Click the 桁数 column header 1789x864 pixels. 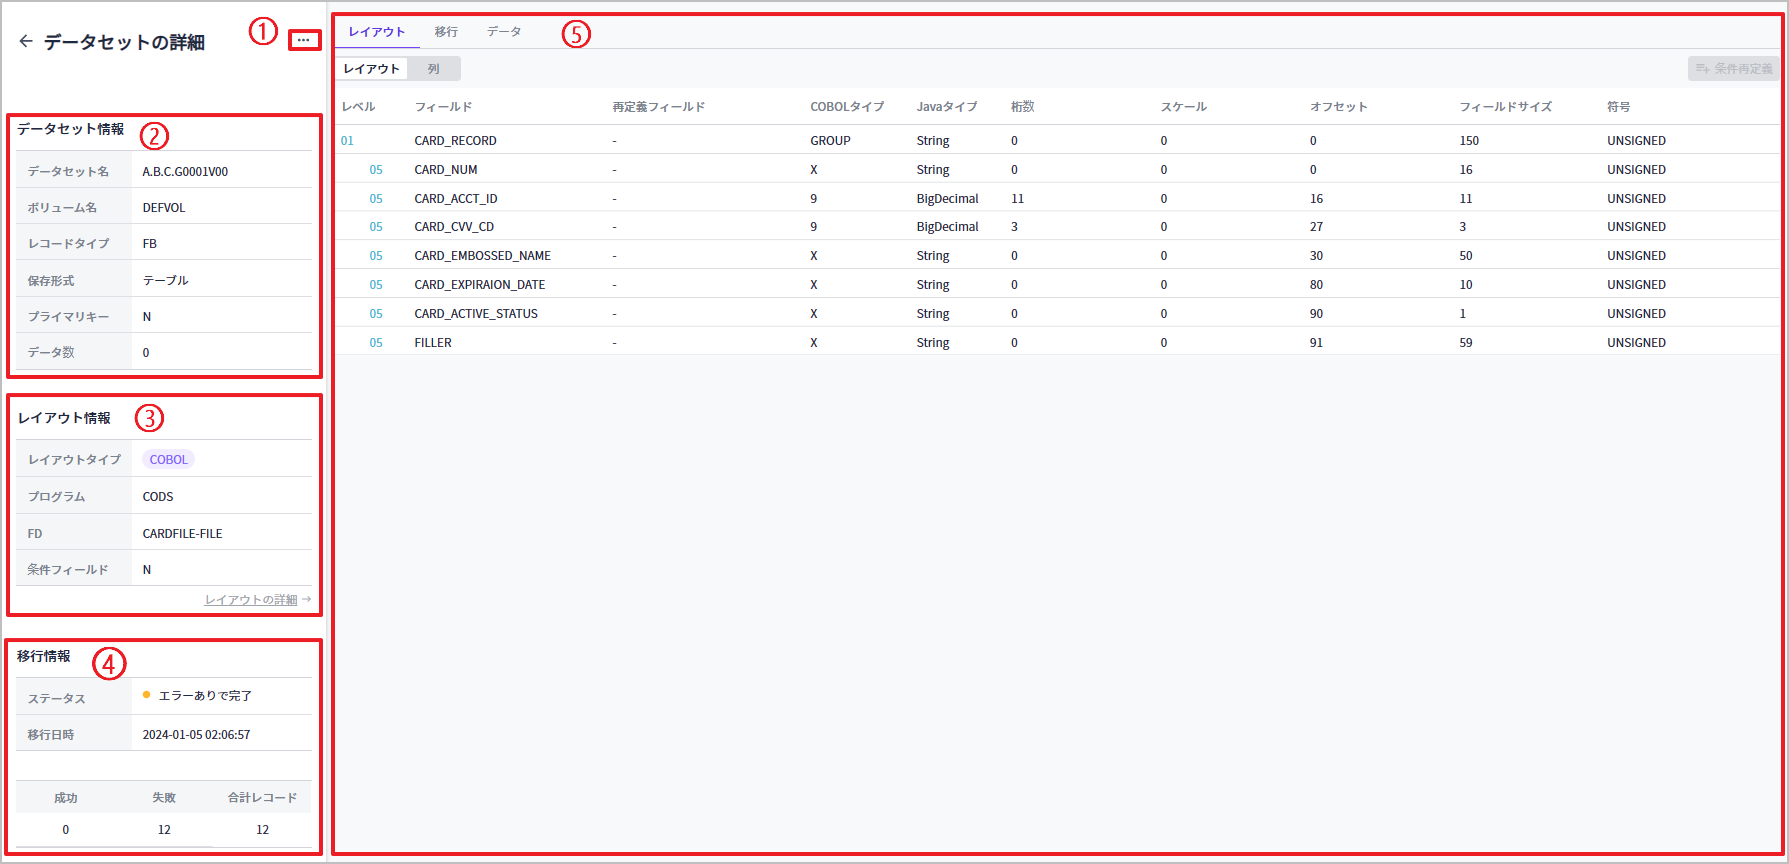coord(1022,107)
